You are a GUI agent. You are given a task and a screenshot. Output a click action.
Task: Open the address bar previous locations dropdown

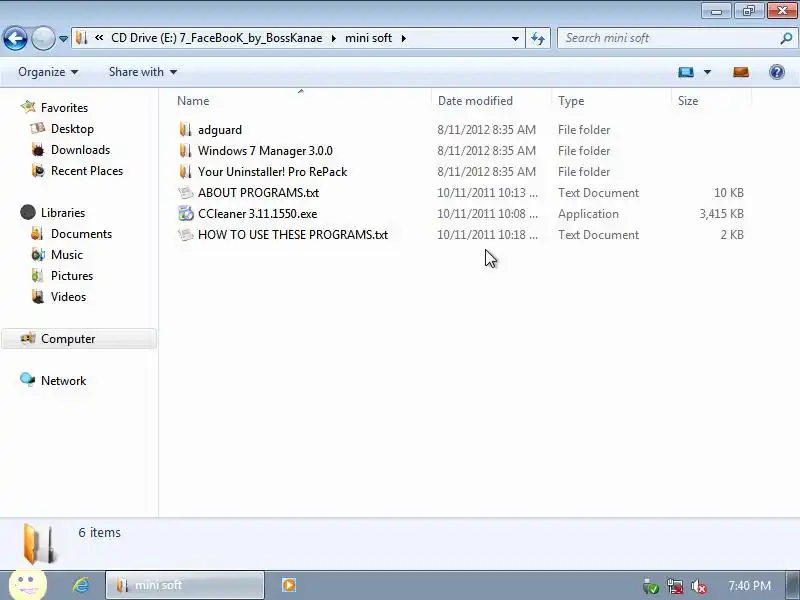[515, 39]
